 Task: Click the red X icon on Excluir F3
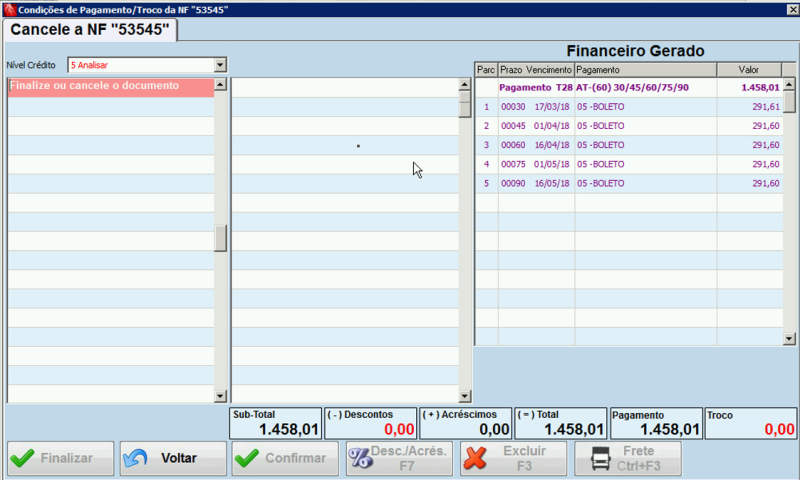[476, 458]
